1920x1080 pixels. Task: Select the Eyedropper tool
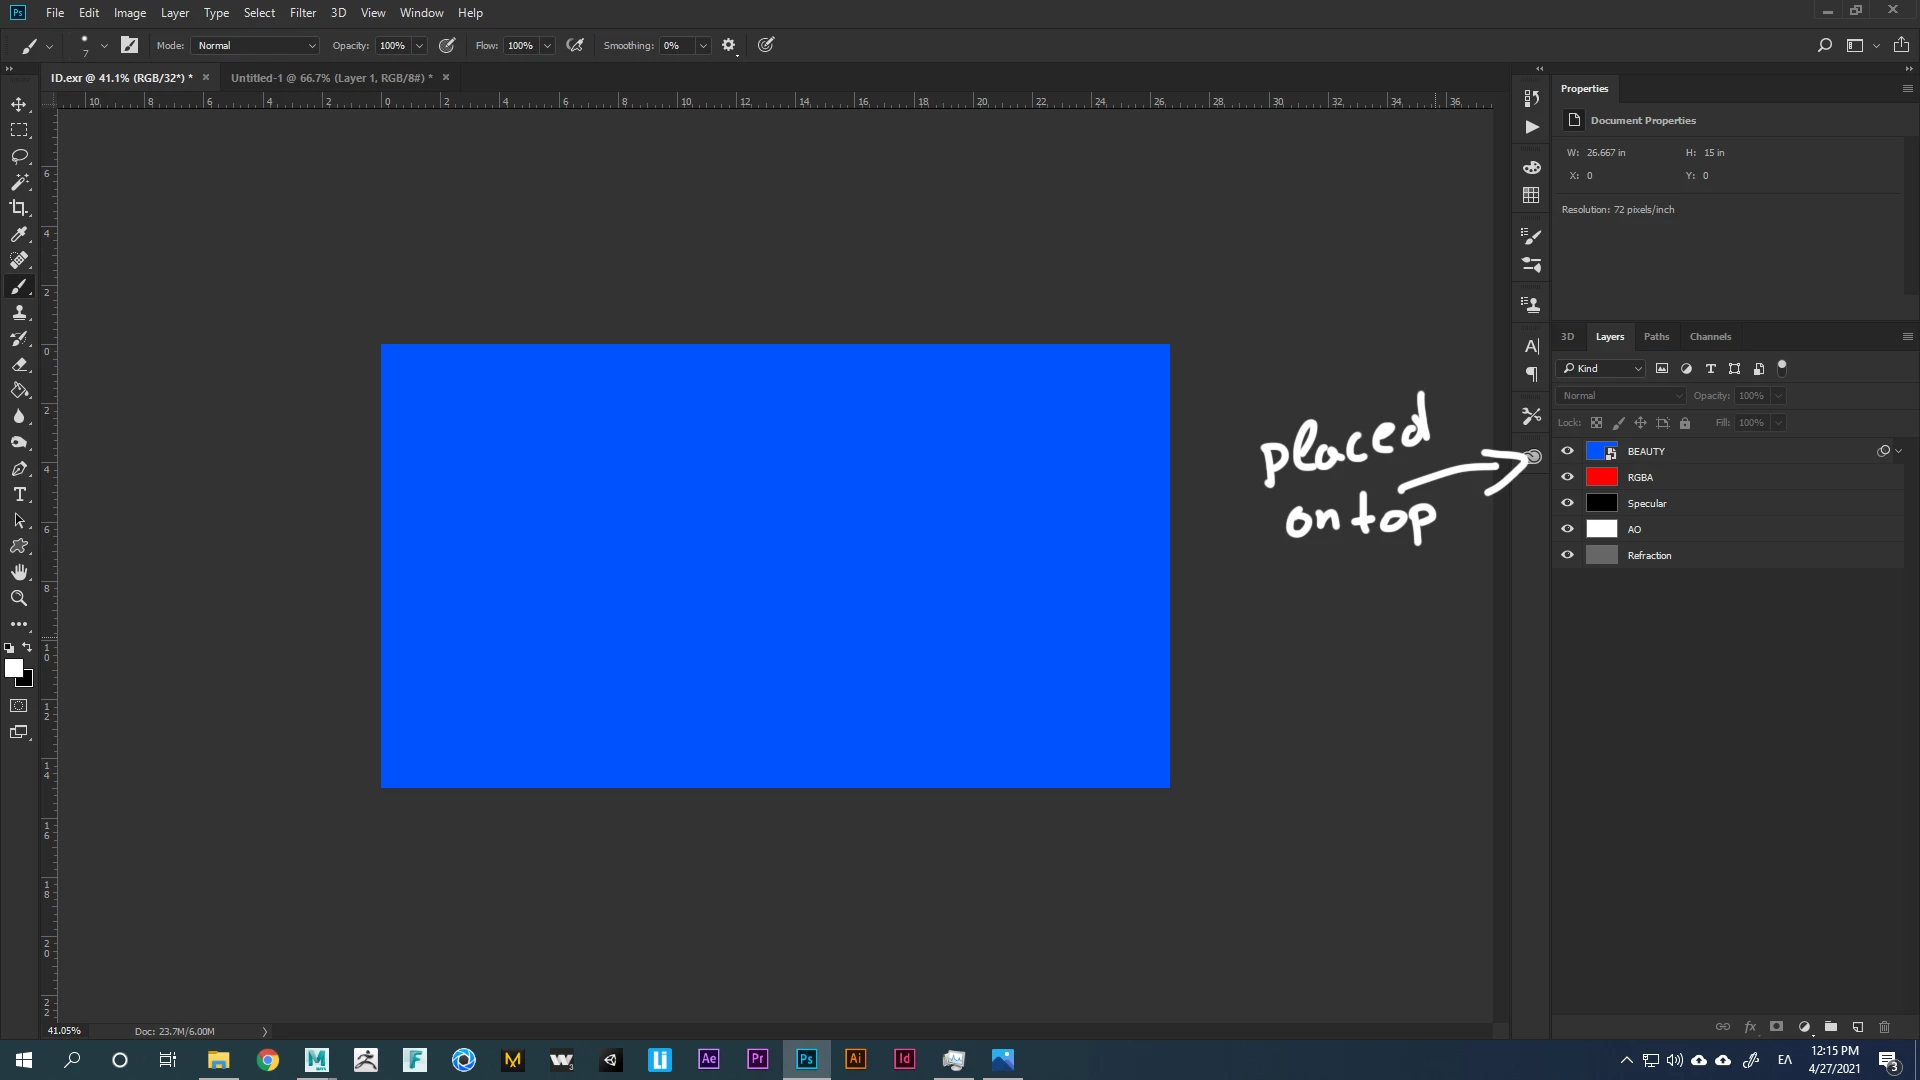19,234
